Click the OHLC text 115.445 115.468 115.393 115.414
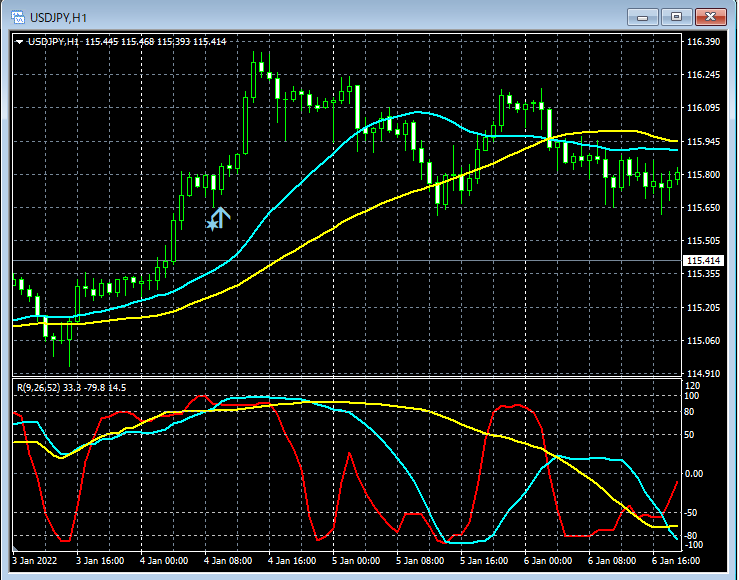 (x=156, y=42)
